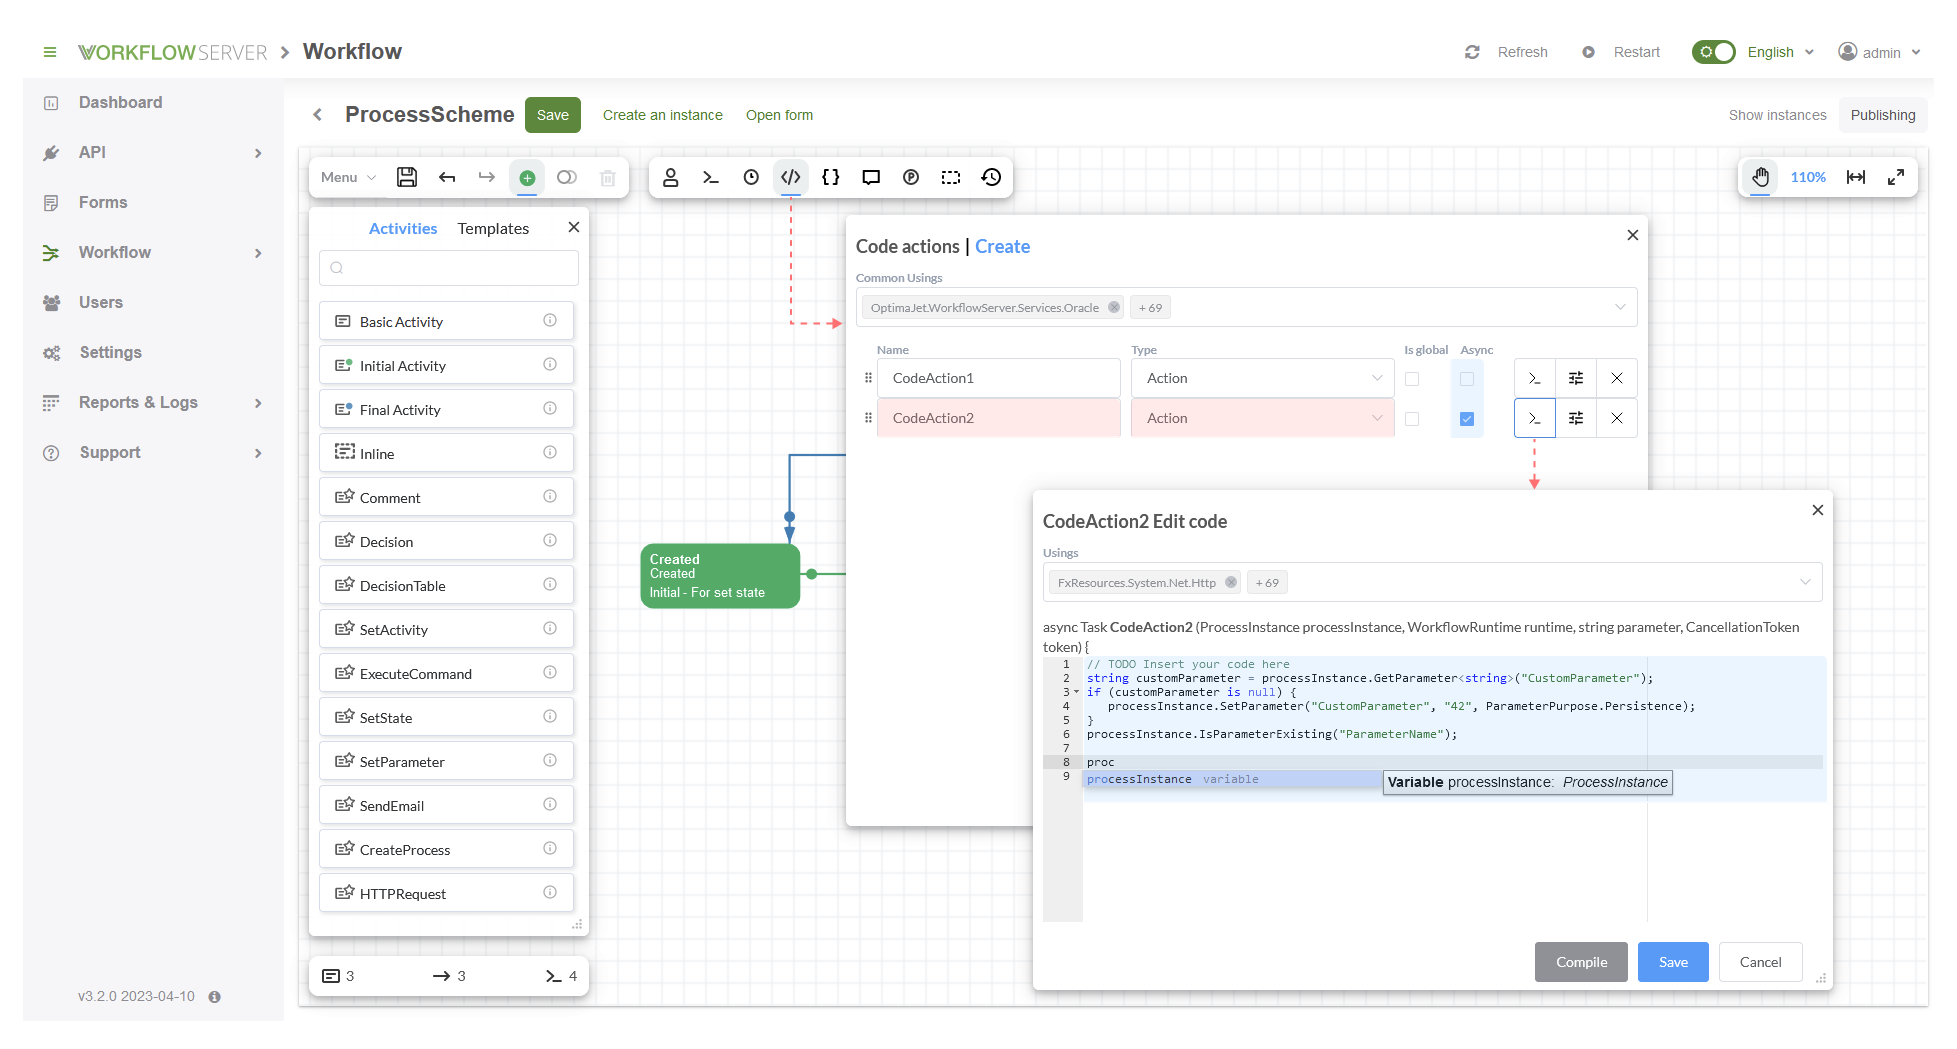The image size is (1957, 1049).
Task: Switch to the Templates tab
Action: pos(493,228)
